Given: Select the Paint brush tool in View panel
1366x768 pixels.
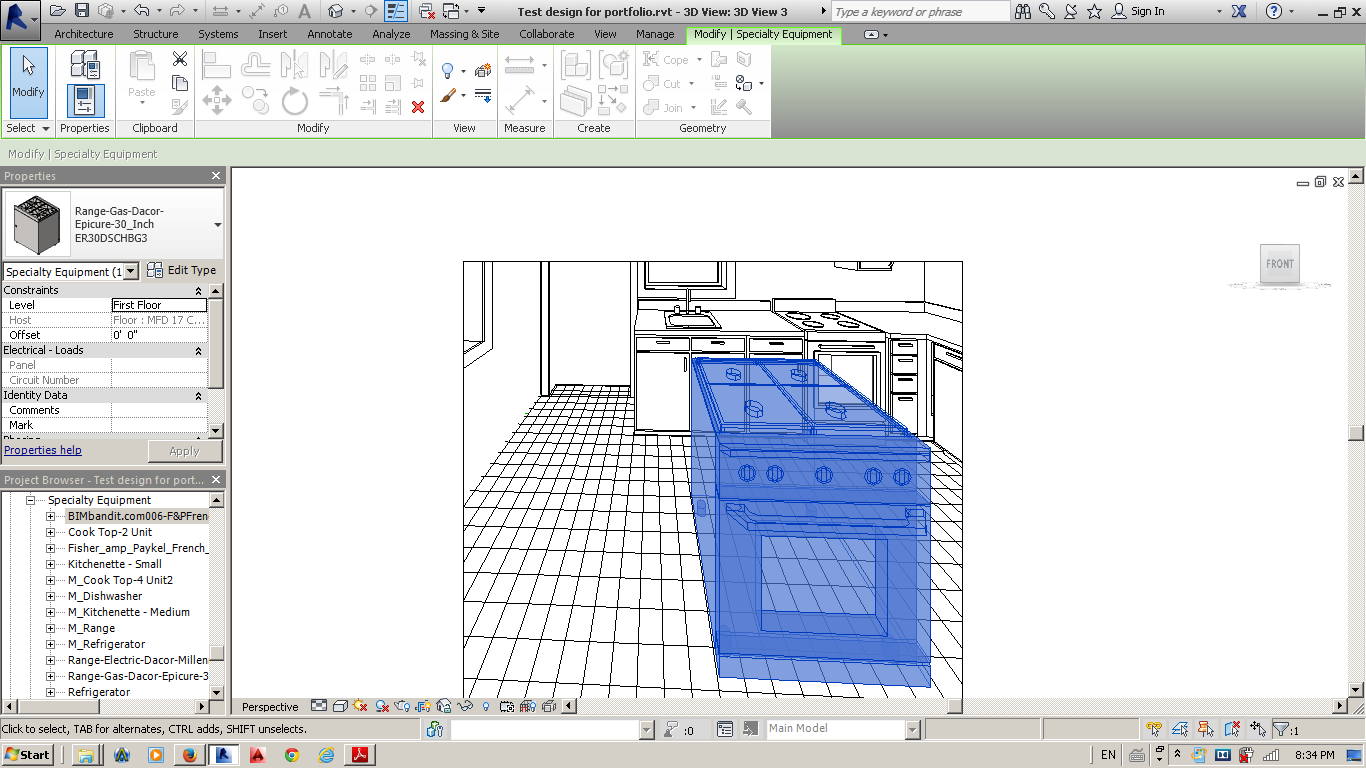Looking at the screenshot, I should [449, 97].
